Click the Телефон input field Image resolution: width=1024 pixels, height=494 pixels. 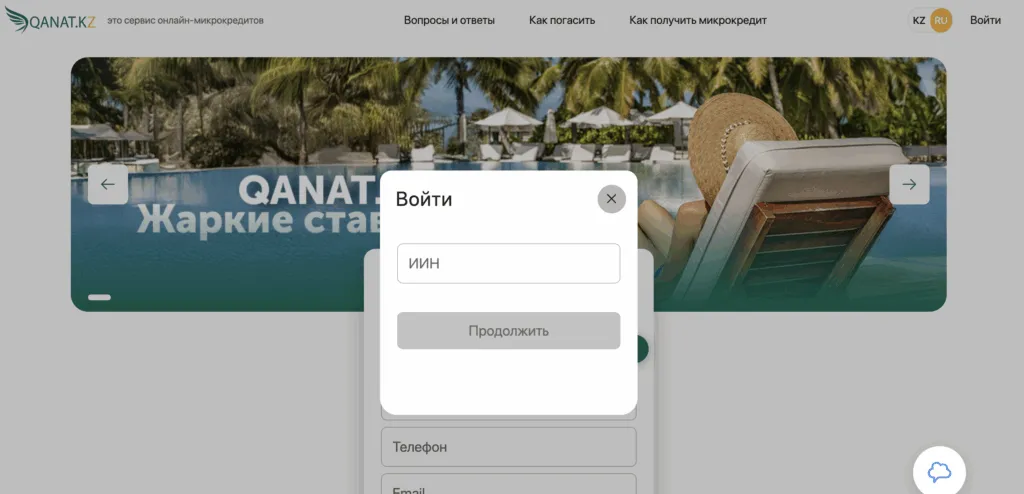pyautogui.click(x=509, y=447)
